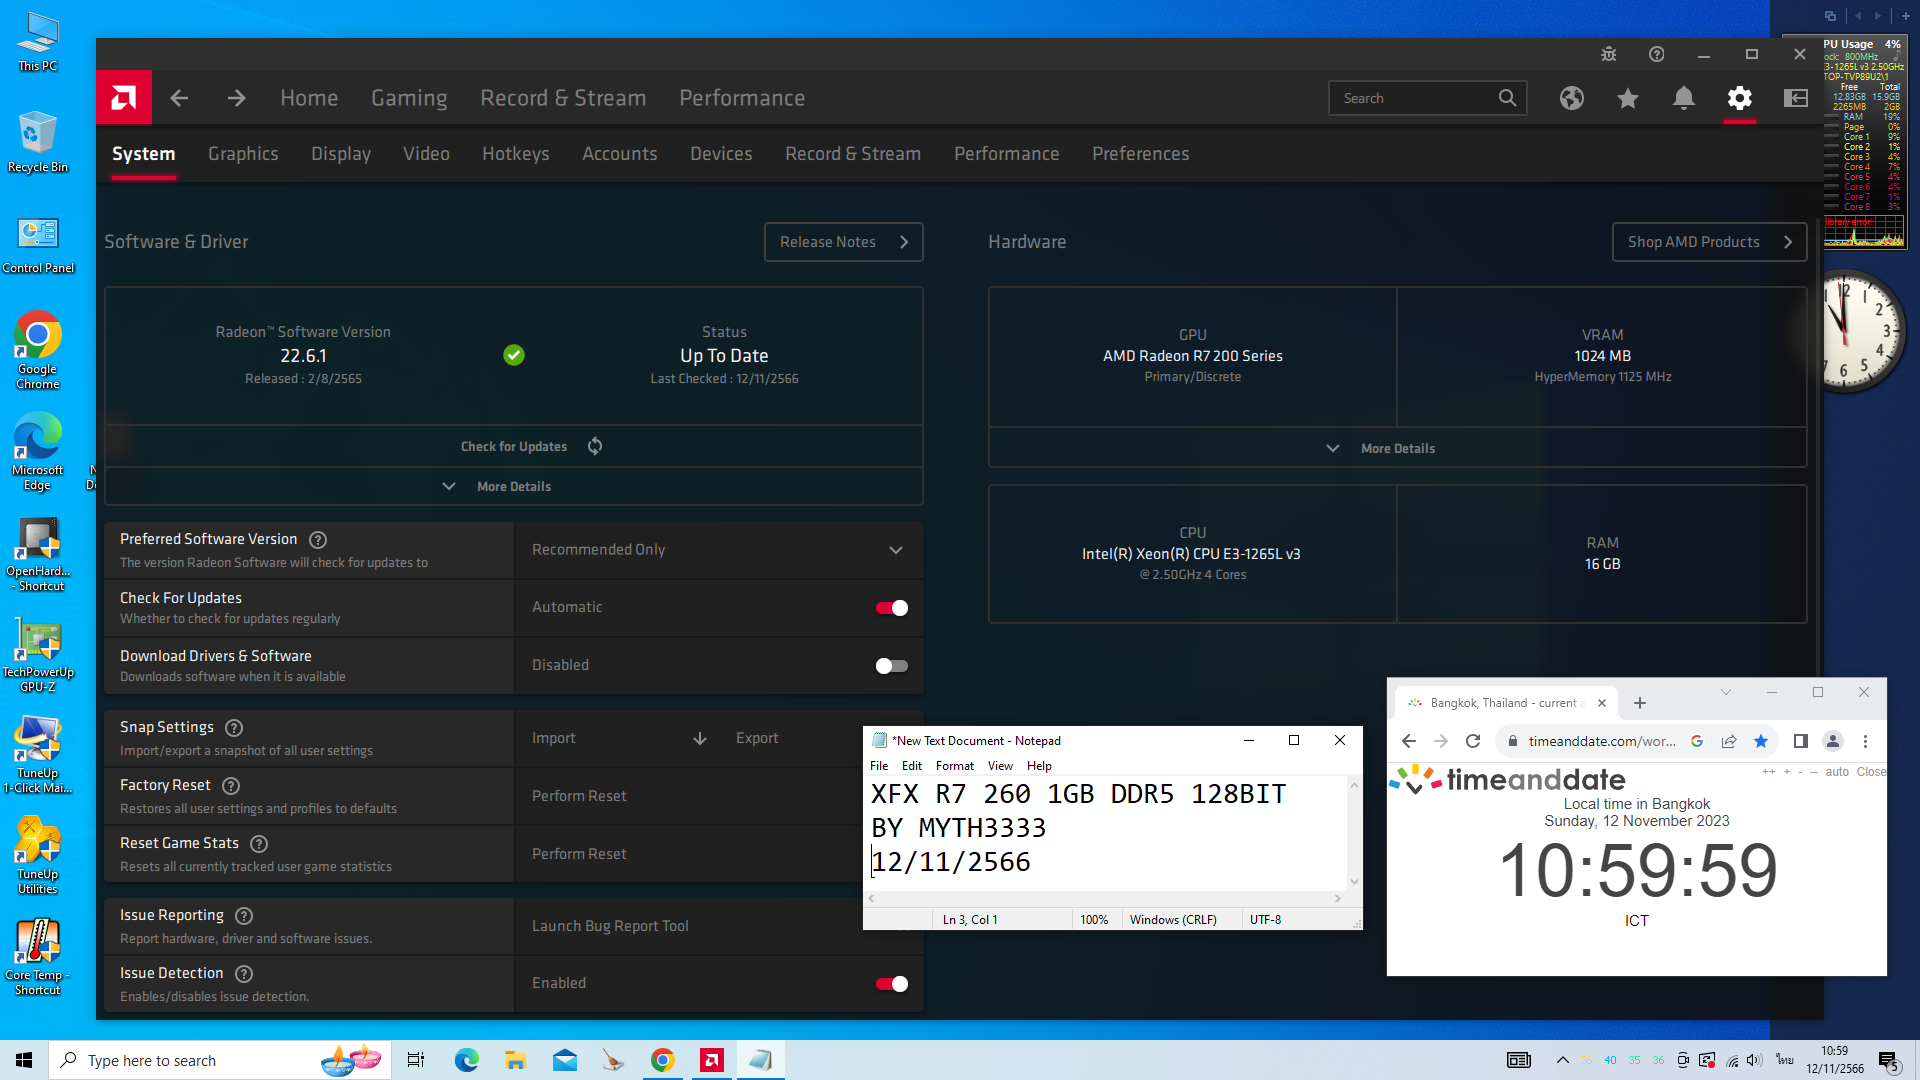Open Recommended Only dropdown

718,550
